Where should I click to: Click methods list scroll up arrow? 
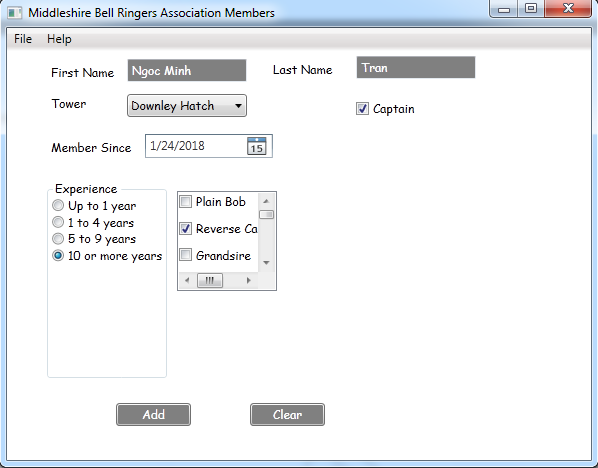coord(266,201)
